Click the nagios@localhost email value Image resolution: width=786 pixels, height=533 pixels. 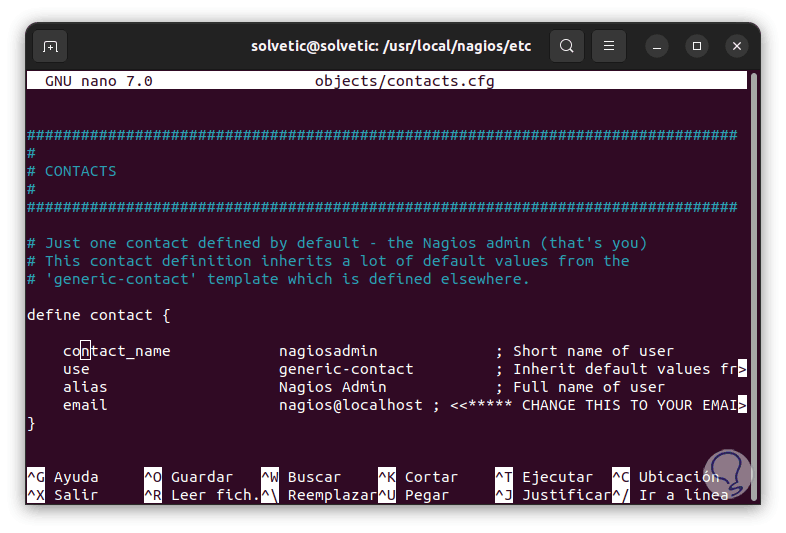[351, 405]
